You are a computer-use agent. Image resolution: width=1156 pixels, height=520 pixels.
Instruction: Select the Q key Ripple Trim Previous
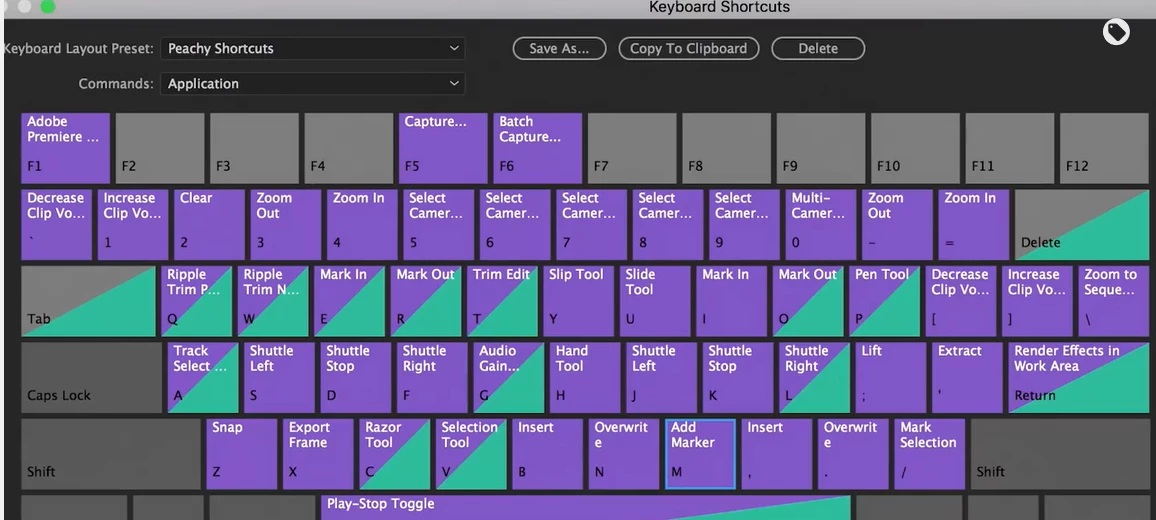[197, 302]
